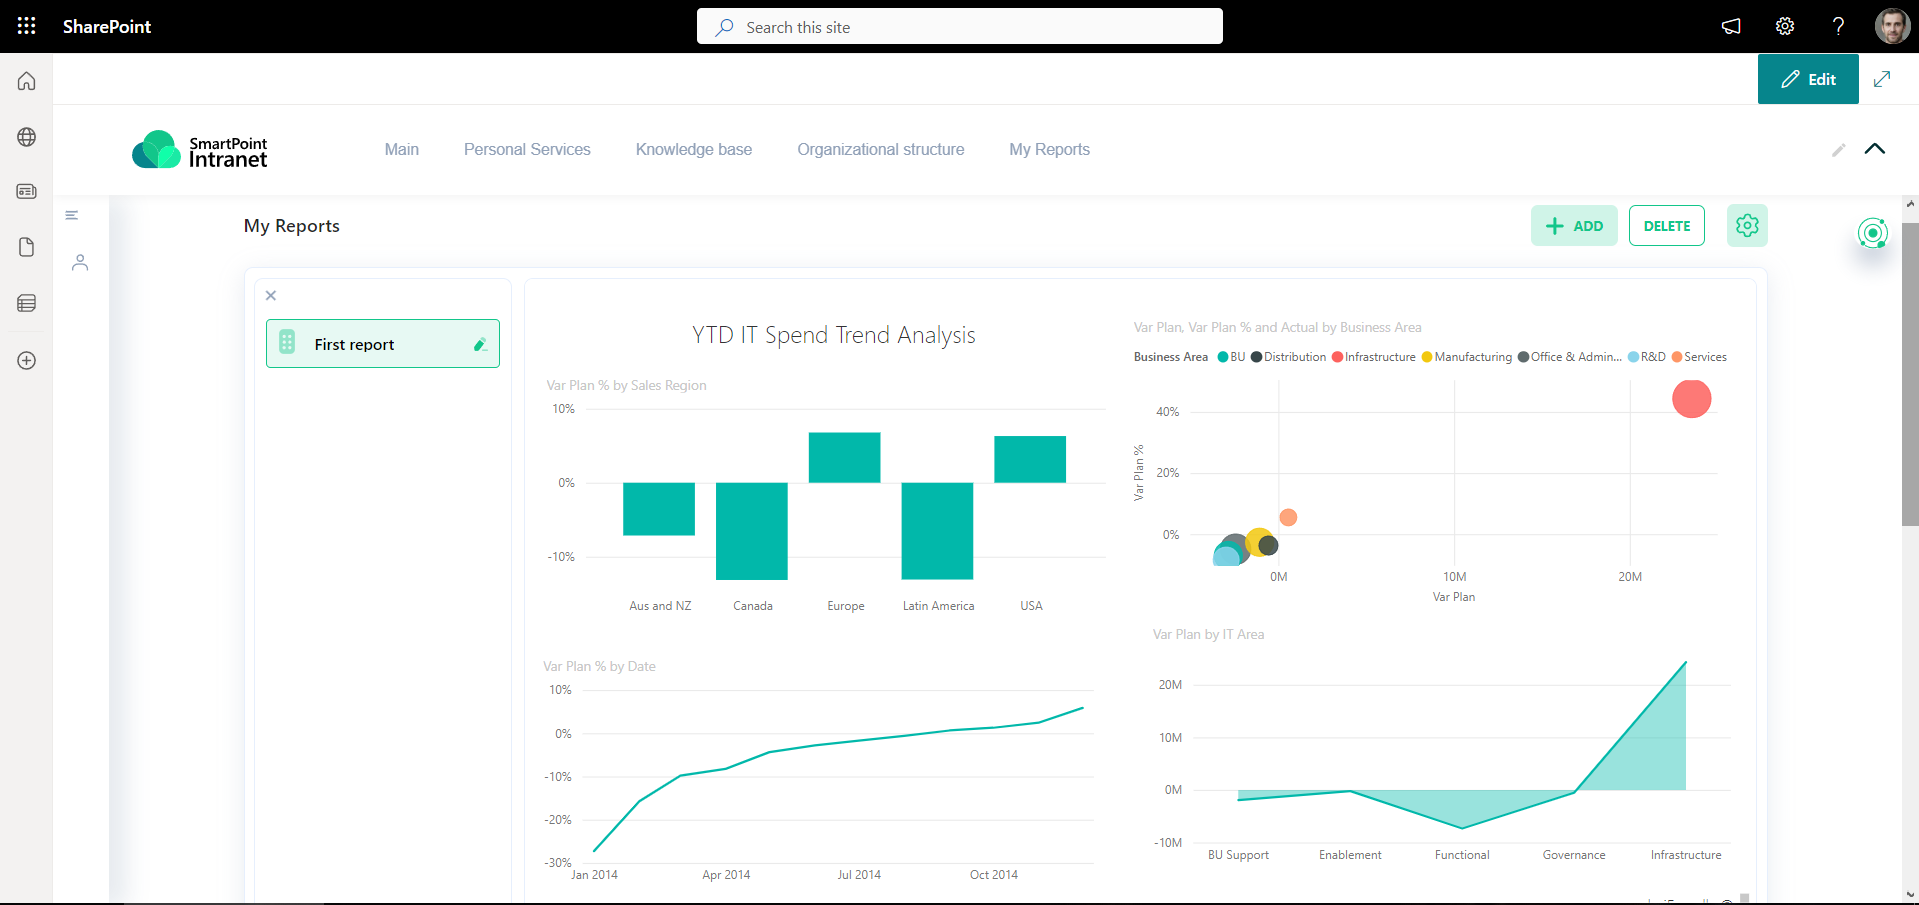
Task: Close the reports list panel
Action: (271, 295)
